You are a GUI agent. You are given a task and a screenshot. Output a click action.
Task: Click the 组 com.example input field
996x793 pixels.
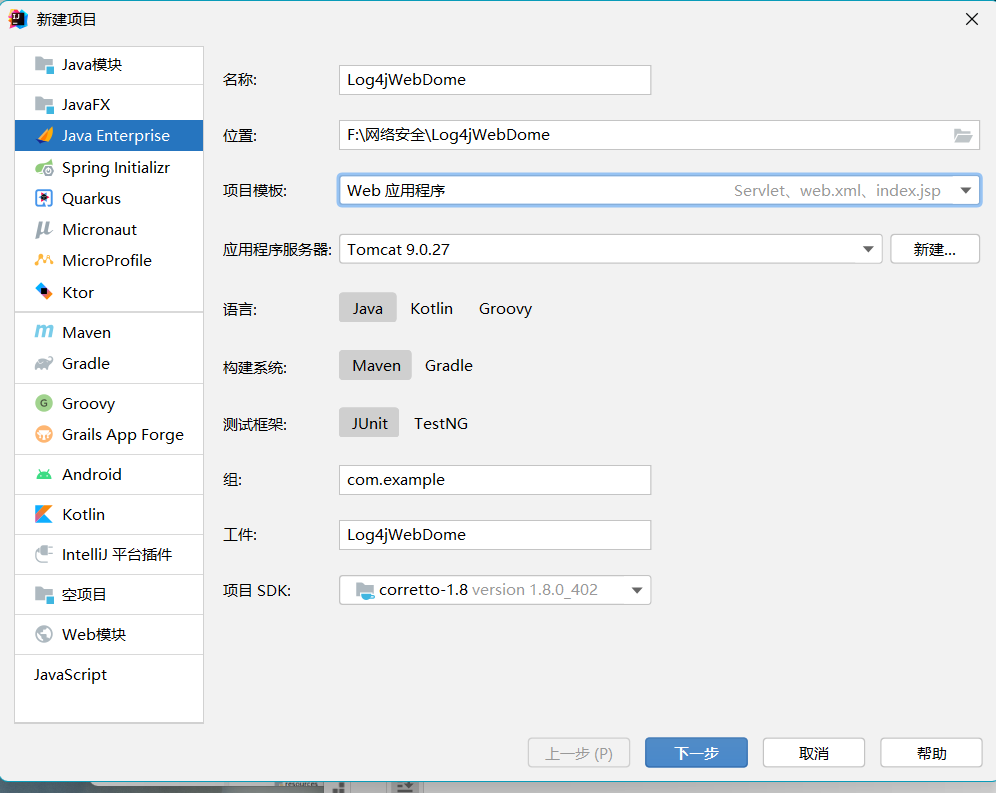click(x=495, y=480)
